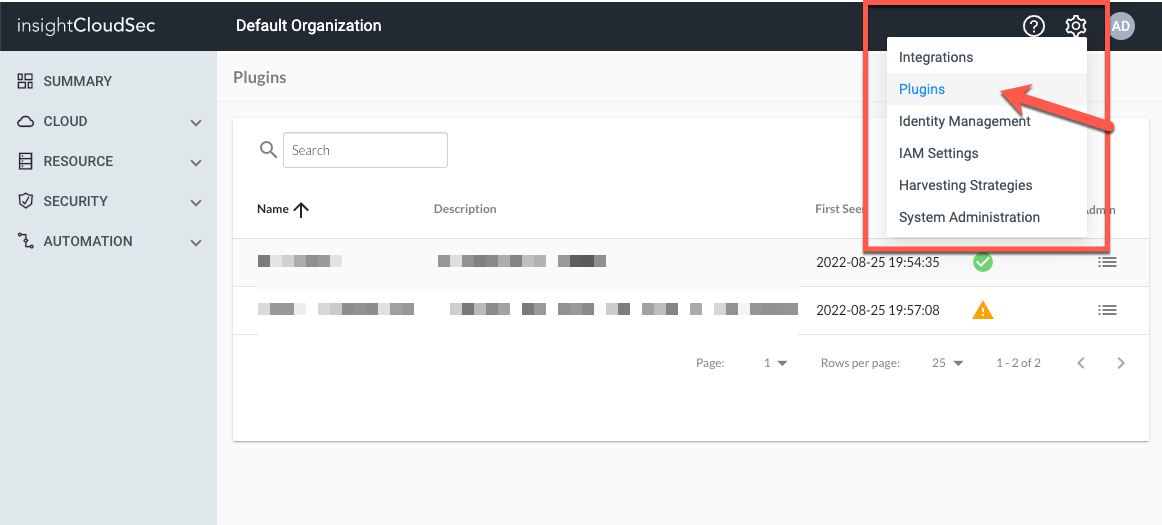This screenshot has width=1162, height=525.
Task: Select IAM Settings menu item
Action: pyautogui.click(x=987, y=153)
